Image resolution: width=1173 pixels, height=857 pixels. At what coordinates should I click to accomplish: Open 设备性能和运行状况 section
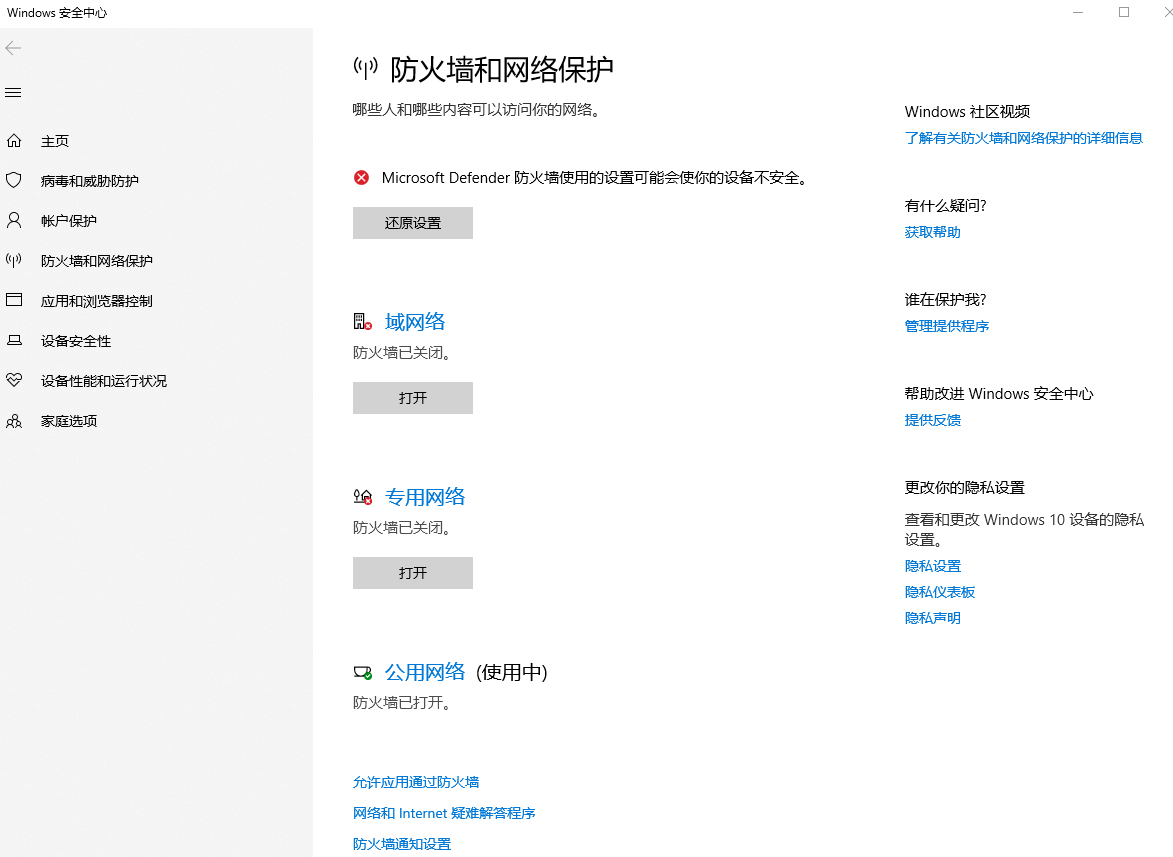[104, 381]
